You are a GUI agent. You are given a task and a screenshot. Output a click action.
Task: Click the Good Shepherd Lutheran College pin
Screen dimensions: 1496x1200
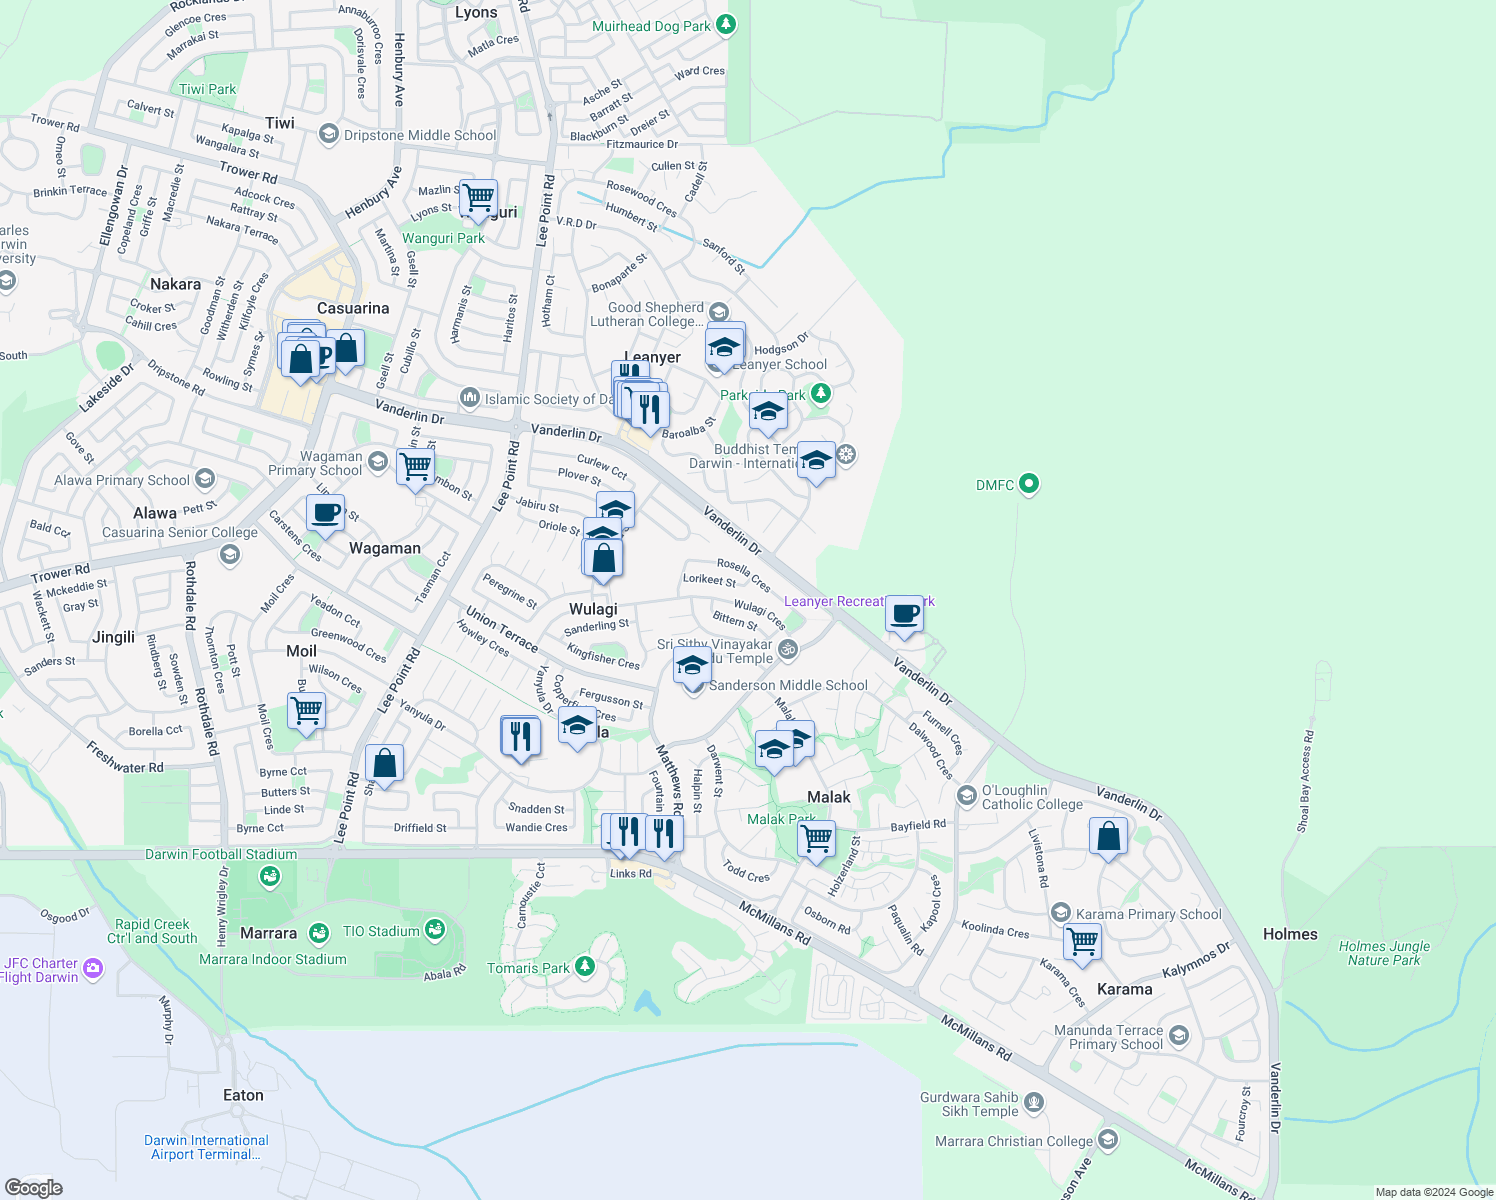[x=718, y=313]
